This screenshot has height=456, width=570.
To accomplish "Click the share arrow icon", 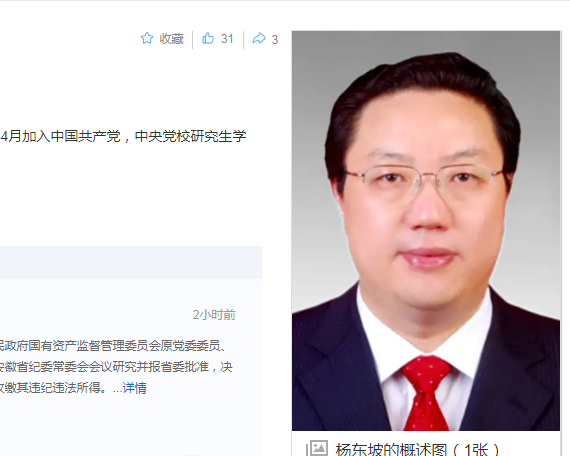I will click(x=259, y=38).
